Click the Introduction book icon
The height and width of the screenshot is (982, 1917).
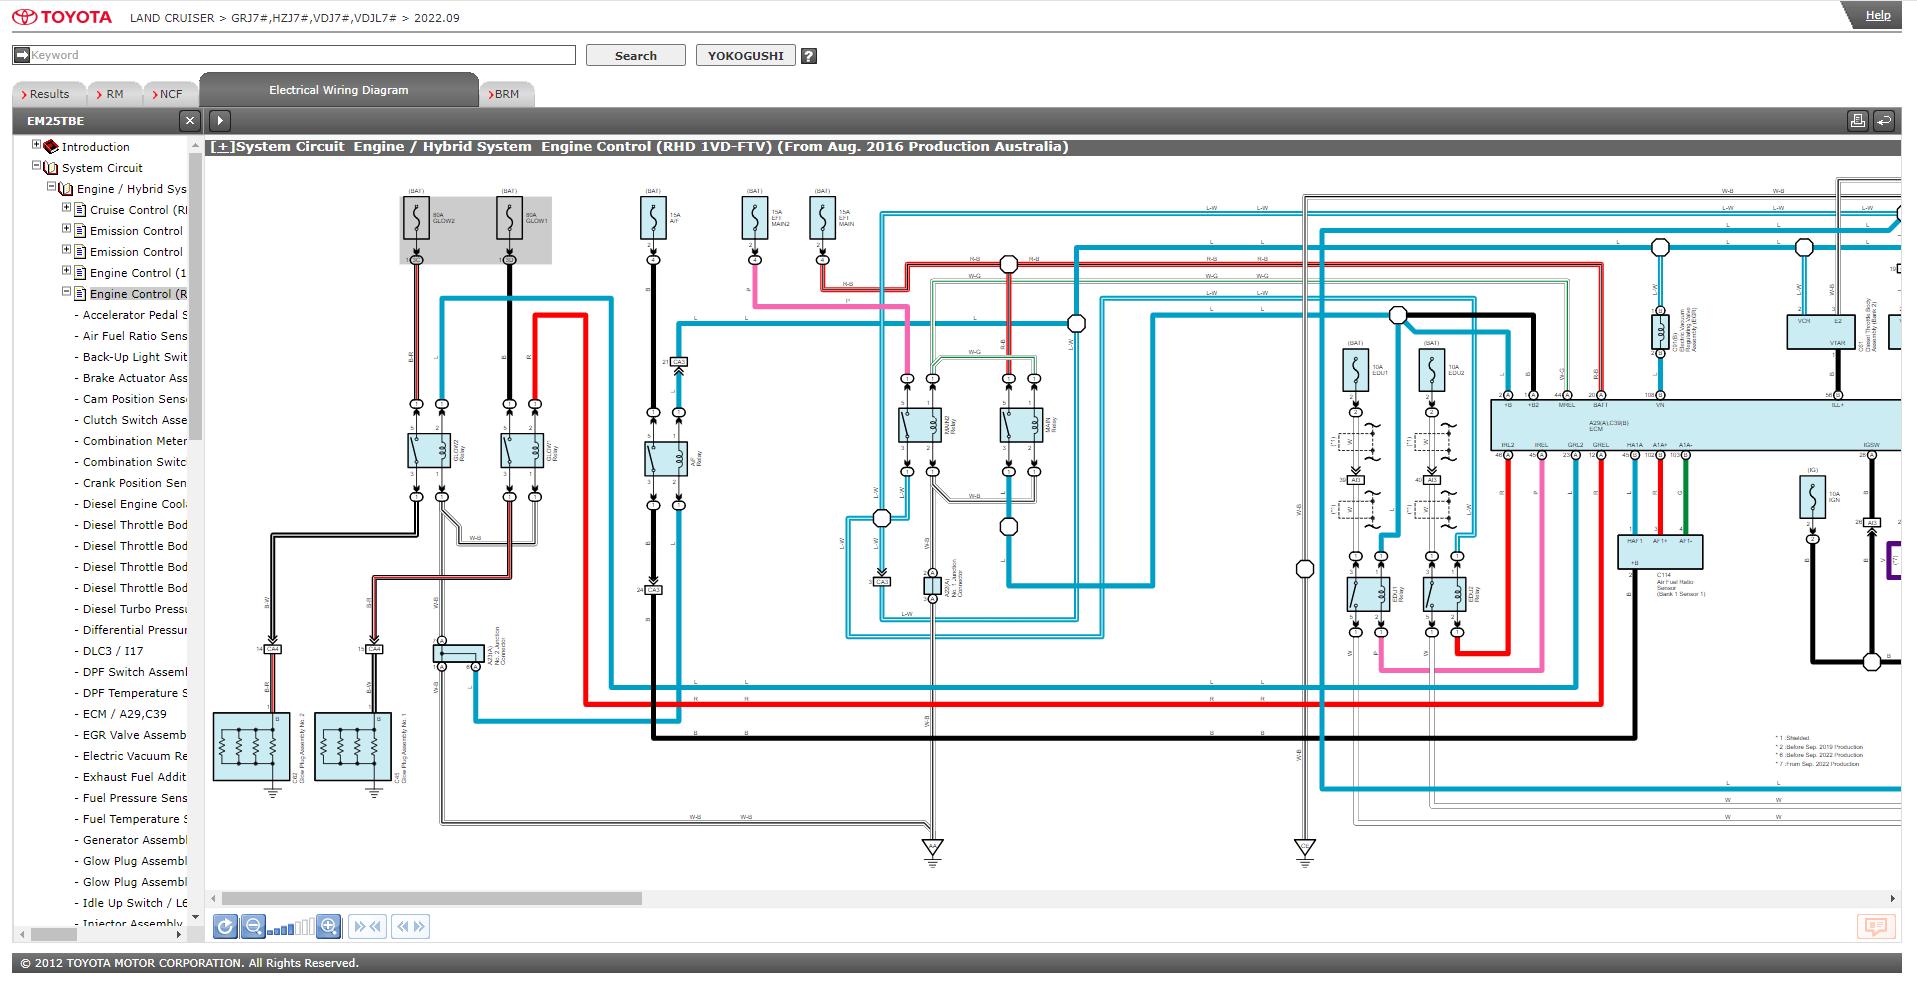[51, 147]
